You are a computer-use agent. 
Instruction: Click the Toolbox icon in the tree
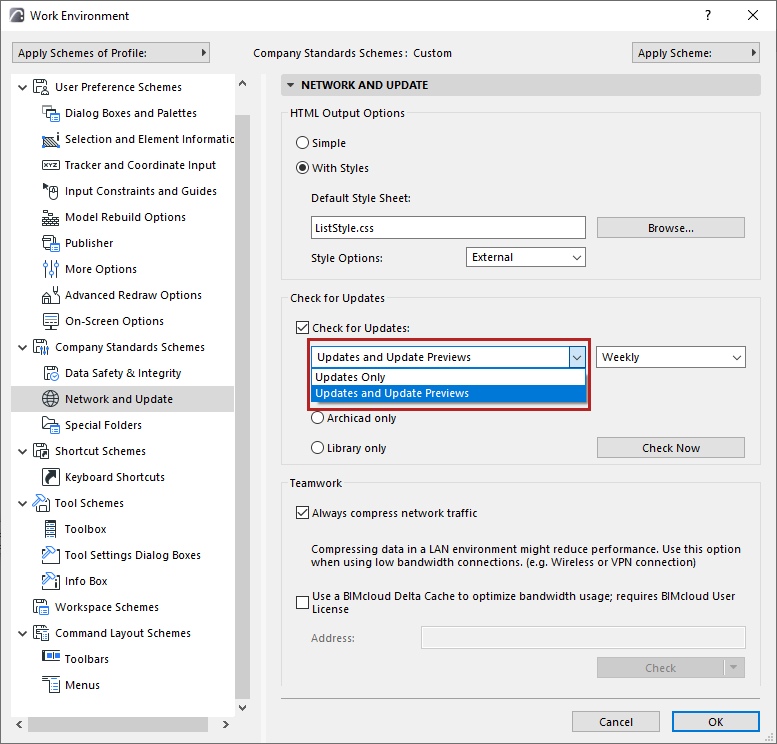pyautogui.click(x=51, y=529)
